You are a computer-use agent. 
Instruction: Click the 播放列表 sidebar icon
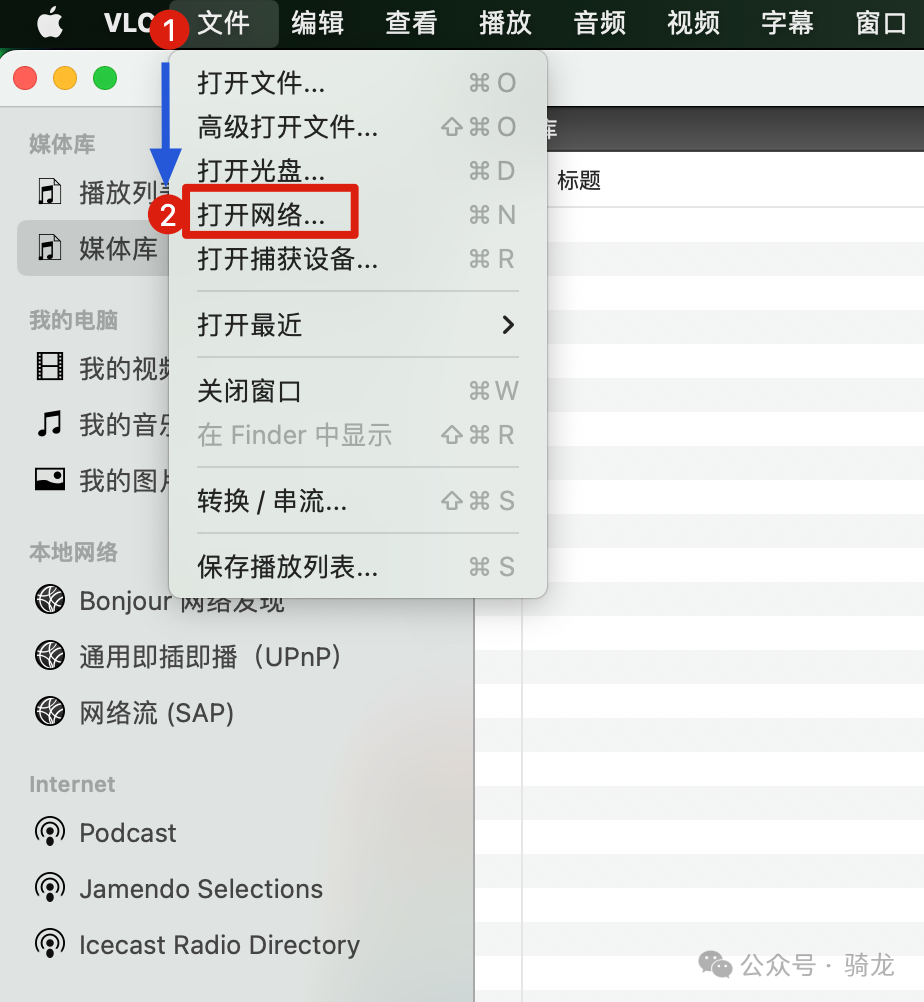[x=50, y=192]
